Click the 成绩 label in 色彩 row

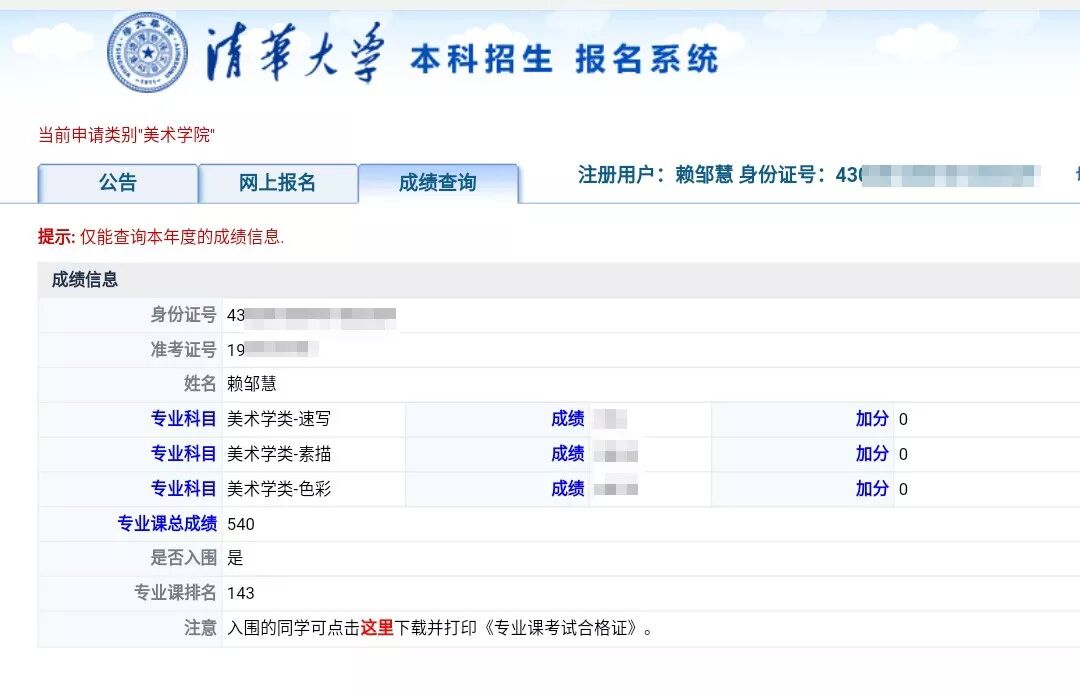(x=568, y=489)
